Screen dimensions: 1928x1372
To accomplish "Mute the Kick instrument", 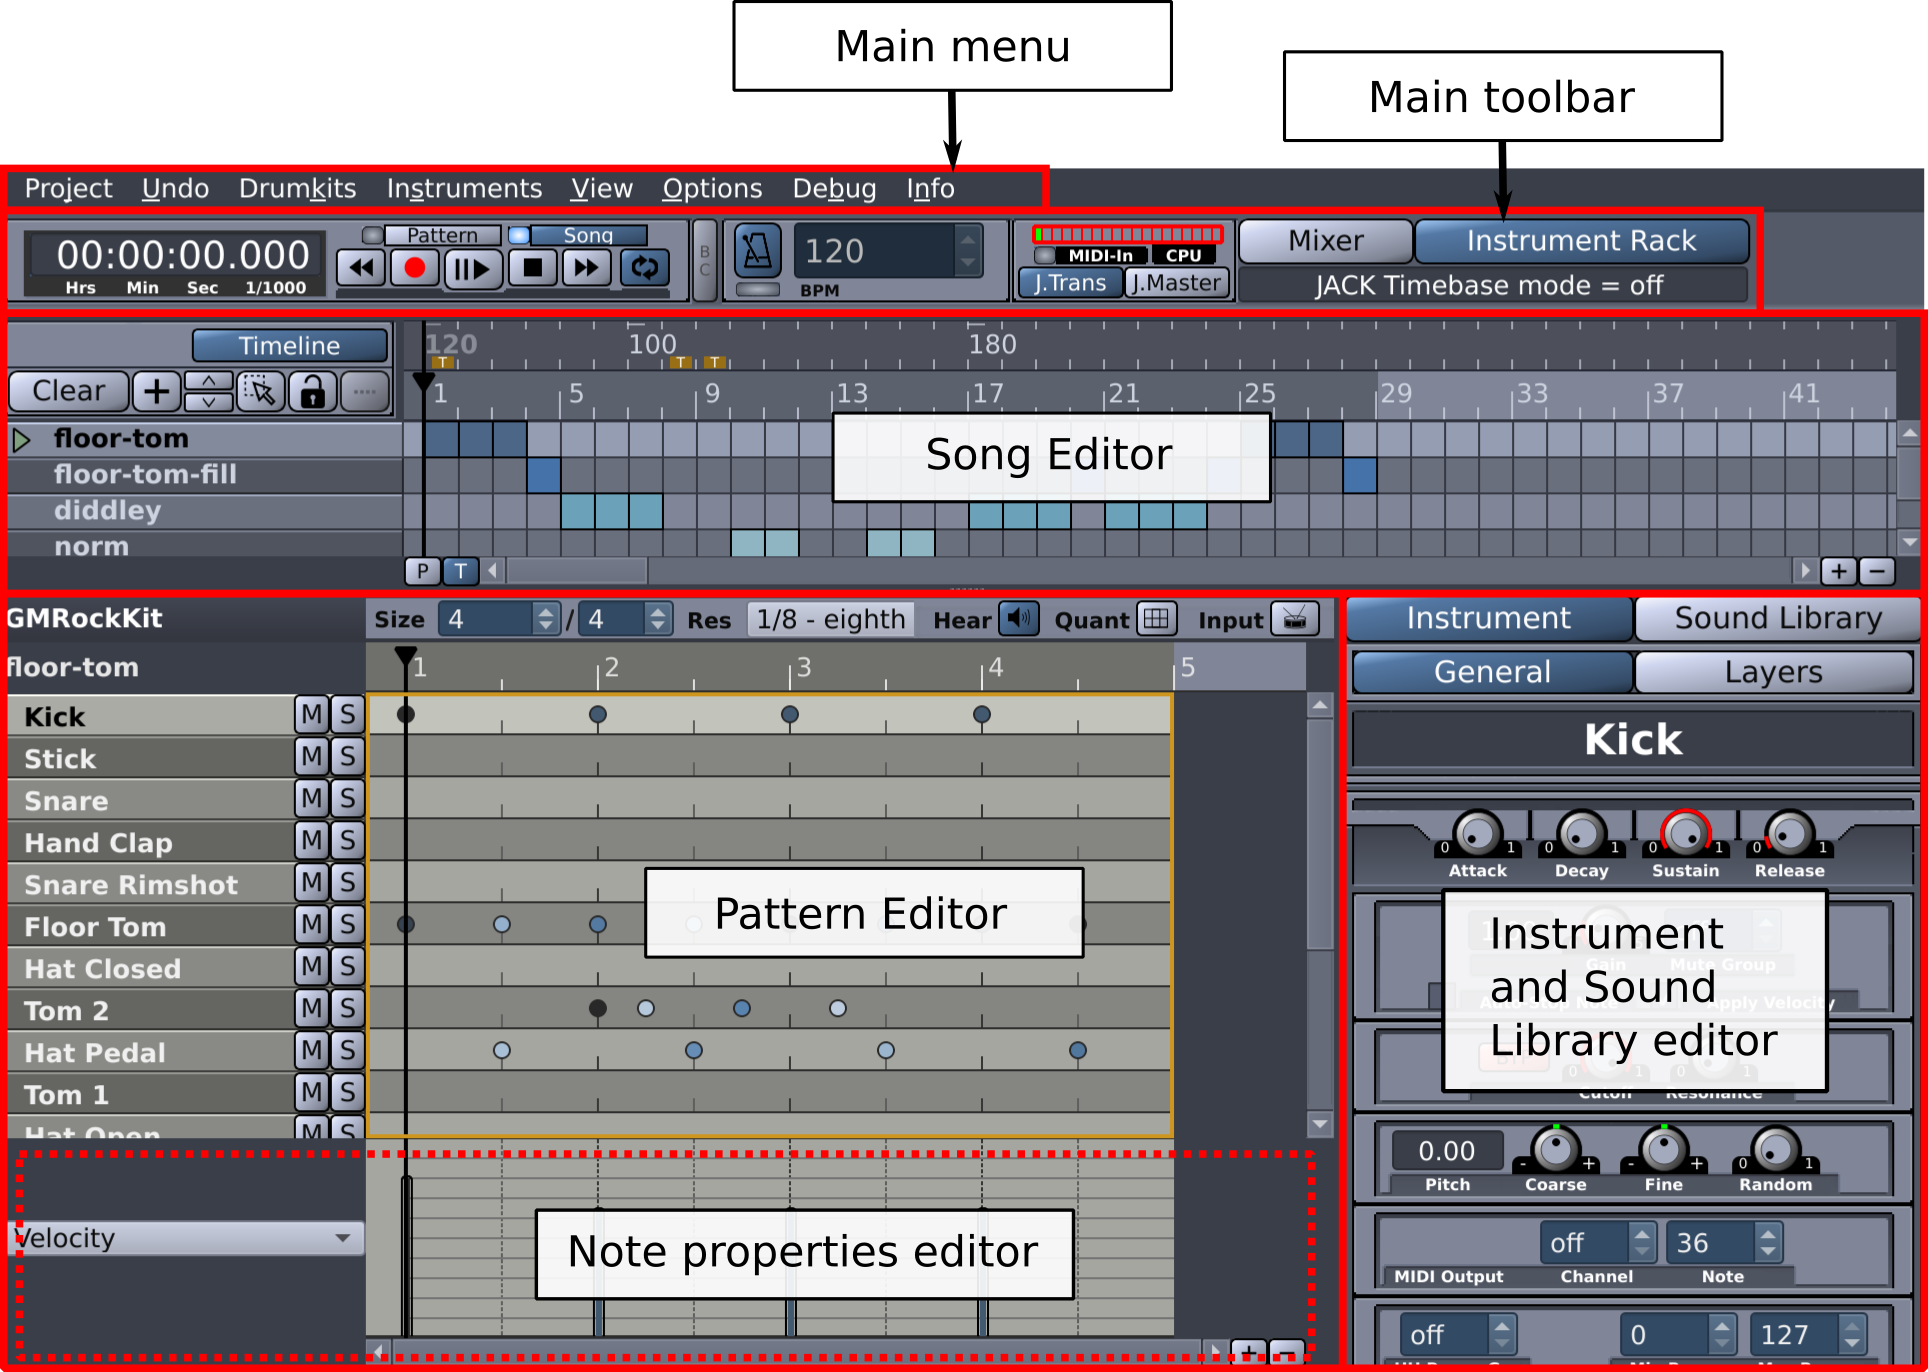I will 312,714.
